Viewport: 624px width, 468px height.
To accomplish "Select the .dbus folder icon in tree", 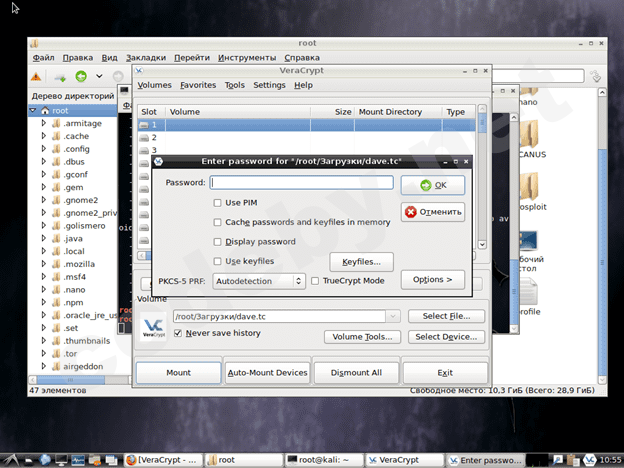I will (56, 162).
